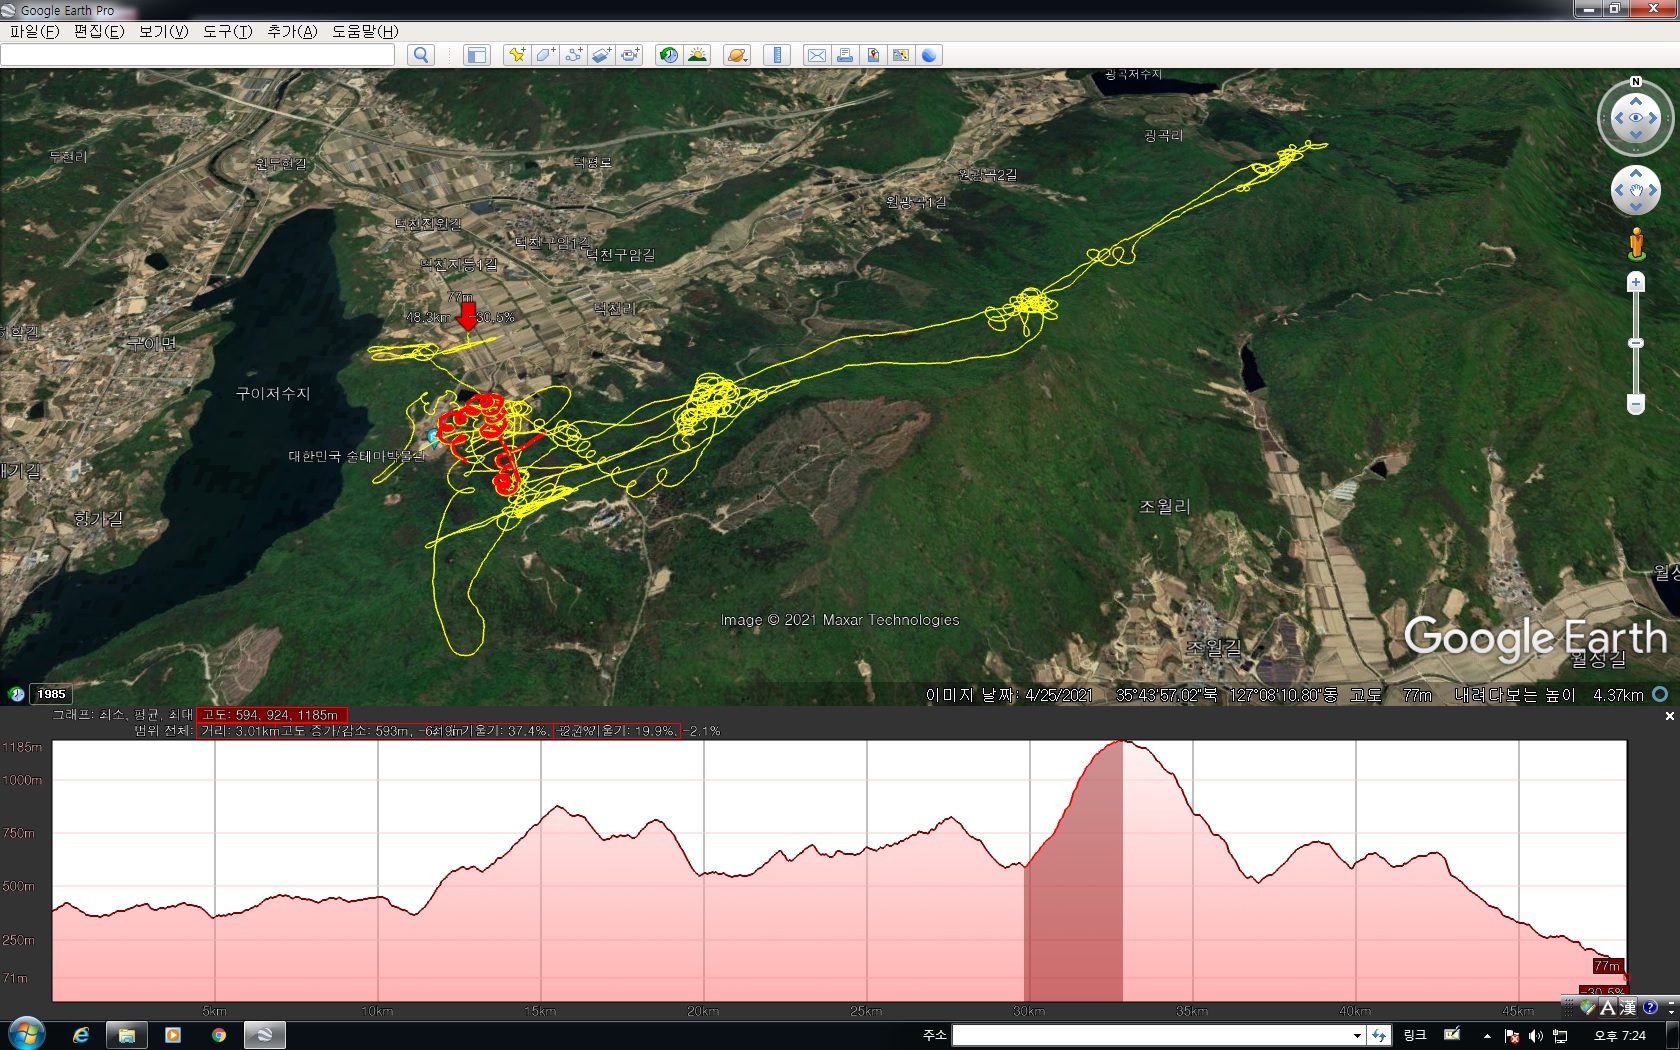The width and height of the screenshot is (1680, 1050).
Task: Click the zoom in plus button
Action: click(1636, 282)
